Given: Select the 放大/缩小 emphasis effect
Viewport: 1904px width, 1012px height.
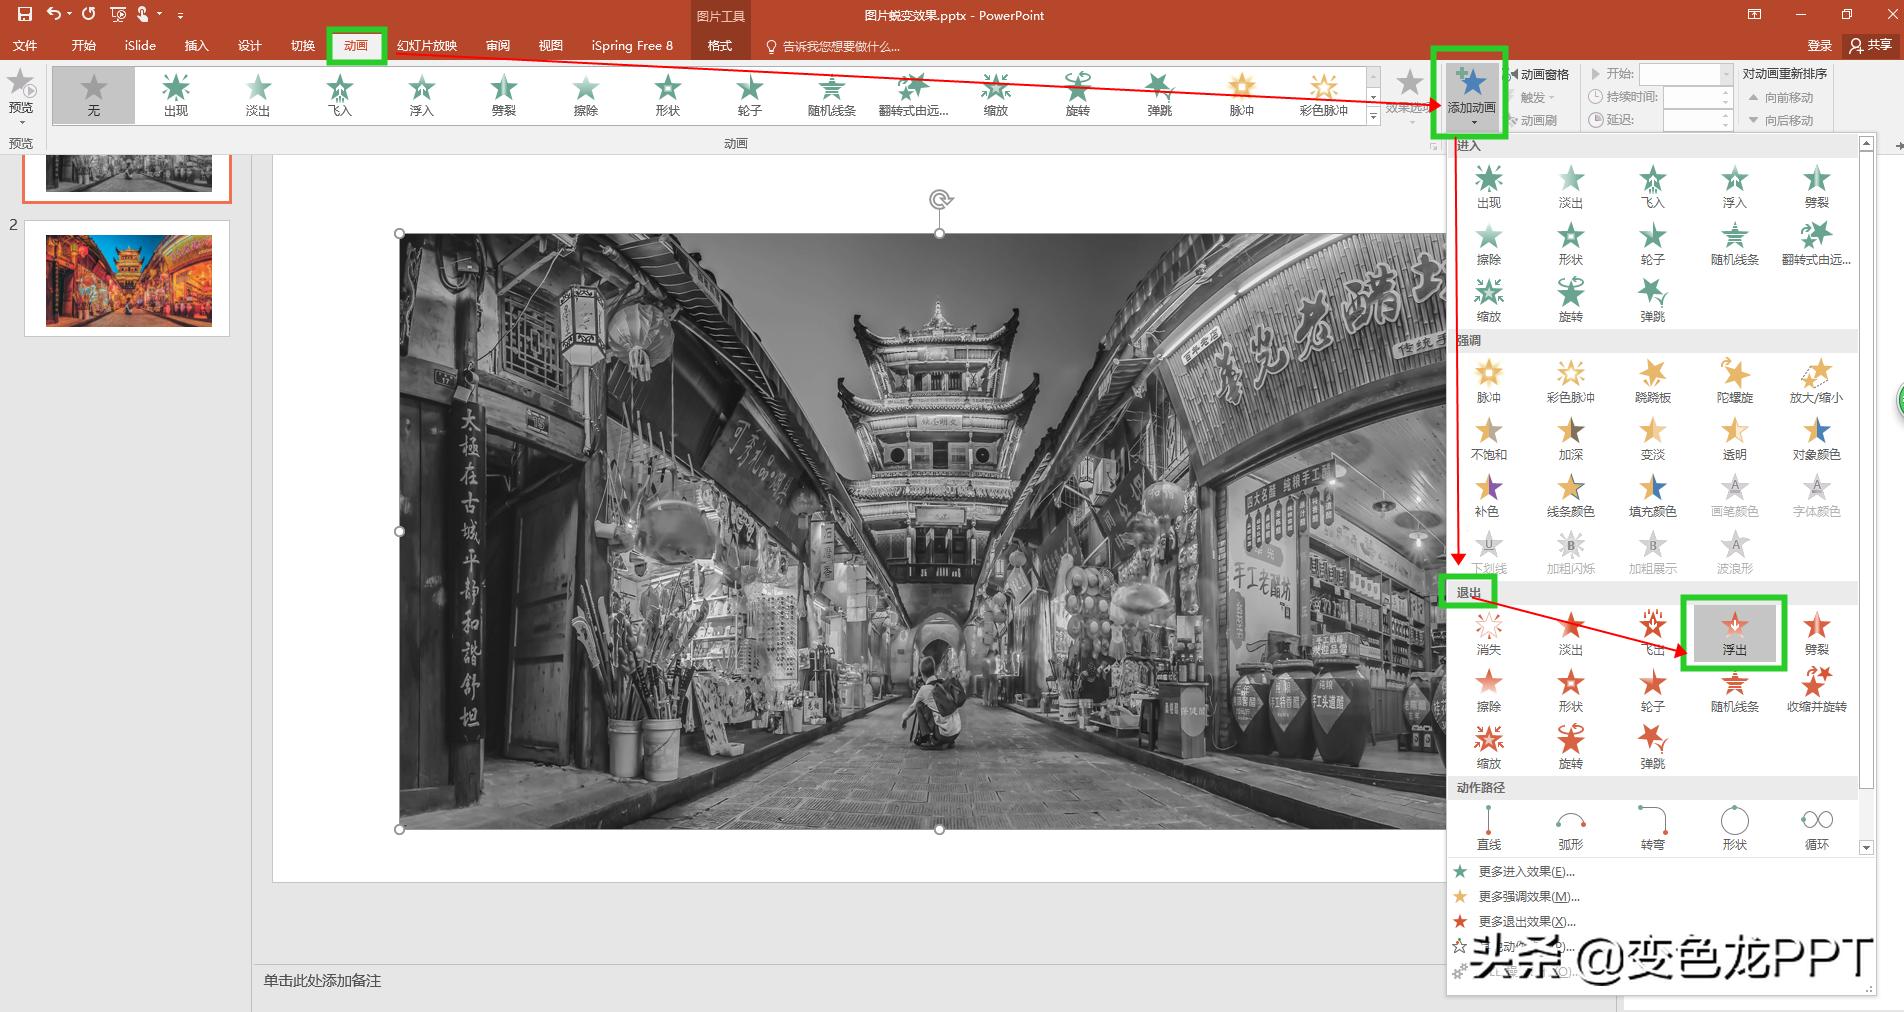Looking at the screenshot, I should tap(1816, 381).
